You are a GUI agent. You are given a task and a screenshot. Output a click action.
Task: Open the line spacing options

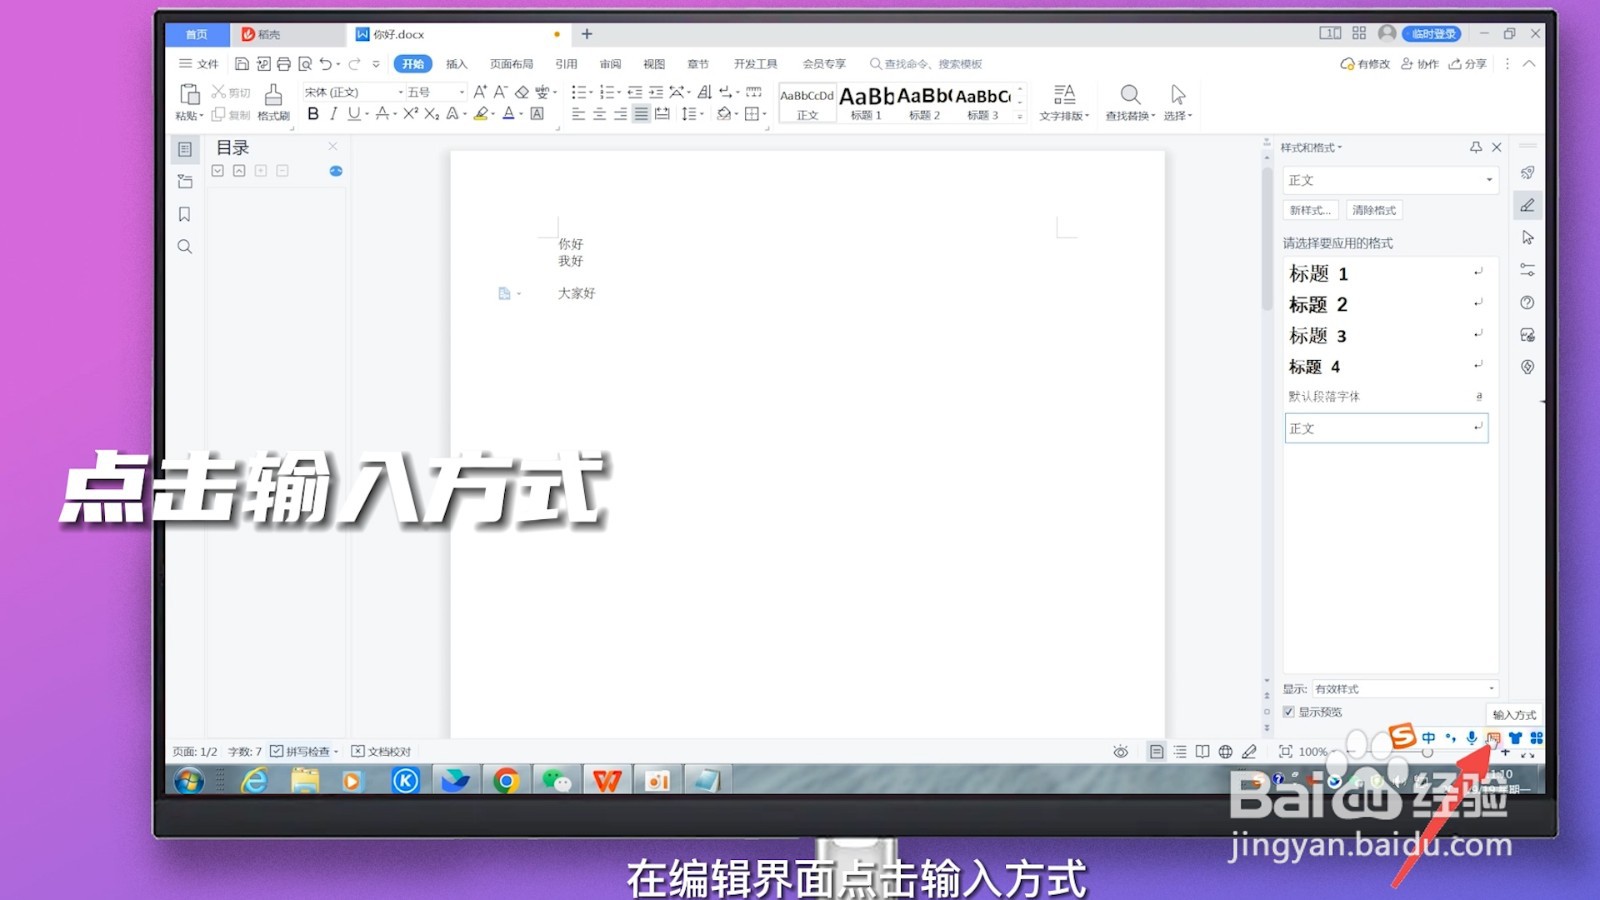pos(690,114)
